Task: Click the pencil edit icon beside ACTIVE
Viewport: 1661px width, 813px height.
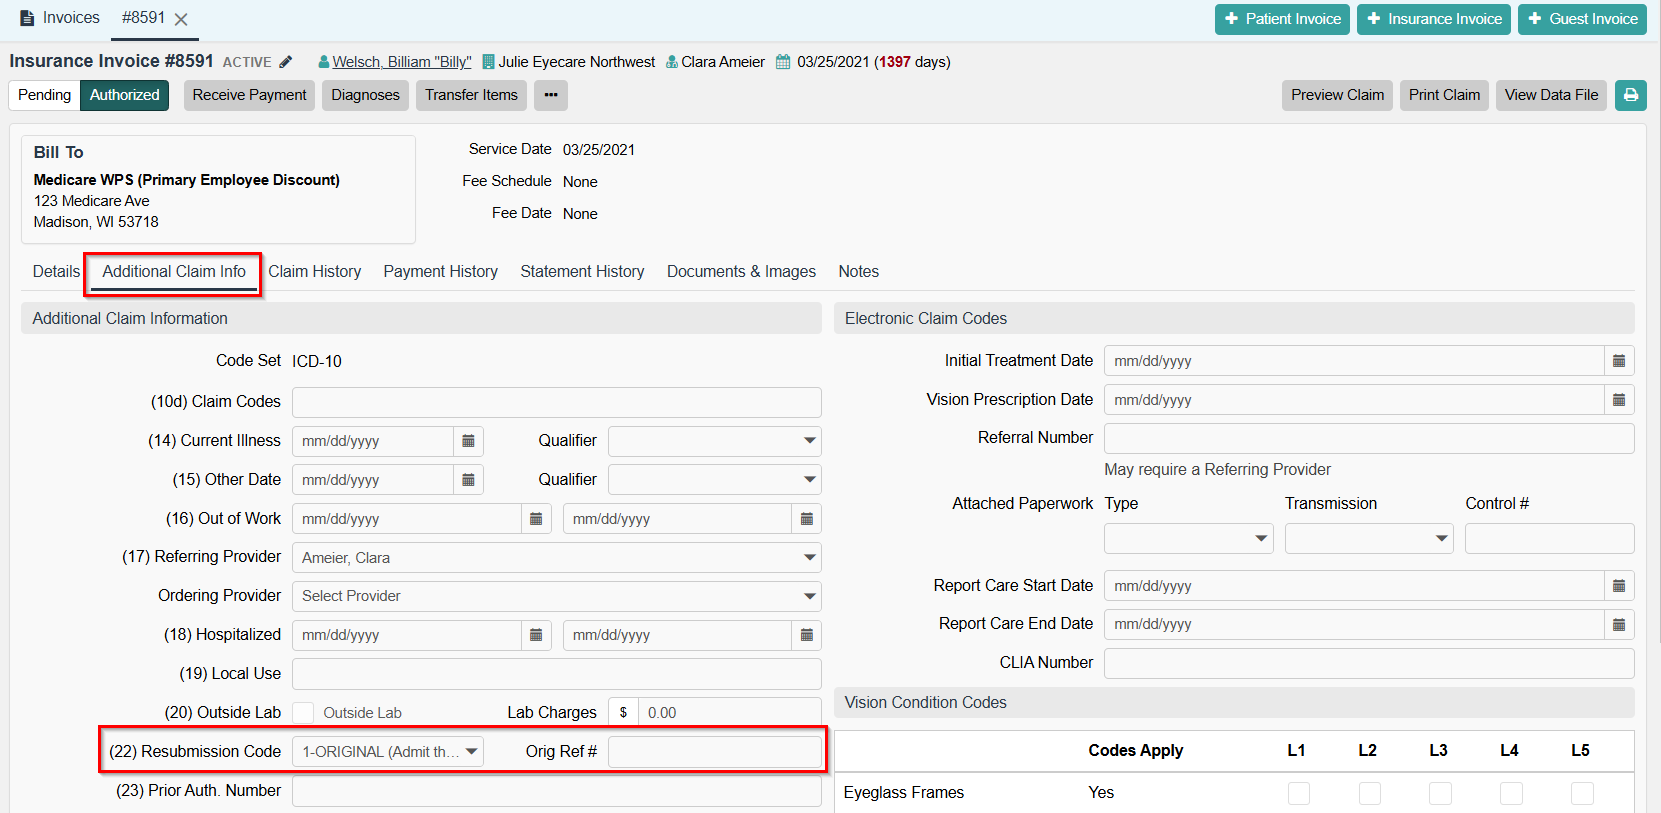Action: pos(286,62)
